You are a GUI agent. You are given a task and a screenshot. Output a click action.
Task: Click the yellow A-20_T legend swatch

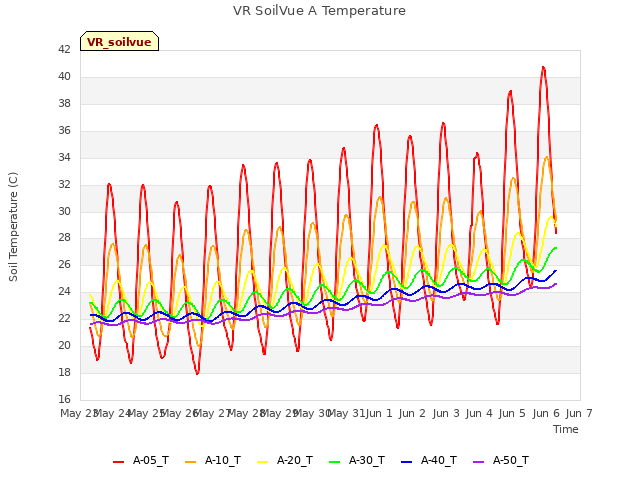[x=262, y=462]
